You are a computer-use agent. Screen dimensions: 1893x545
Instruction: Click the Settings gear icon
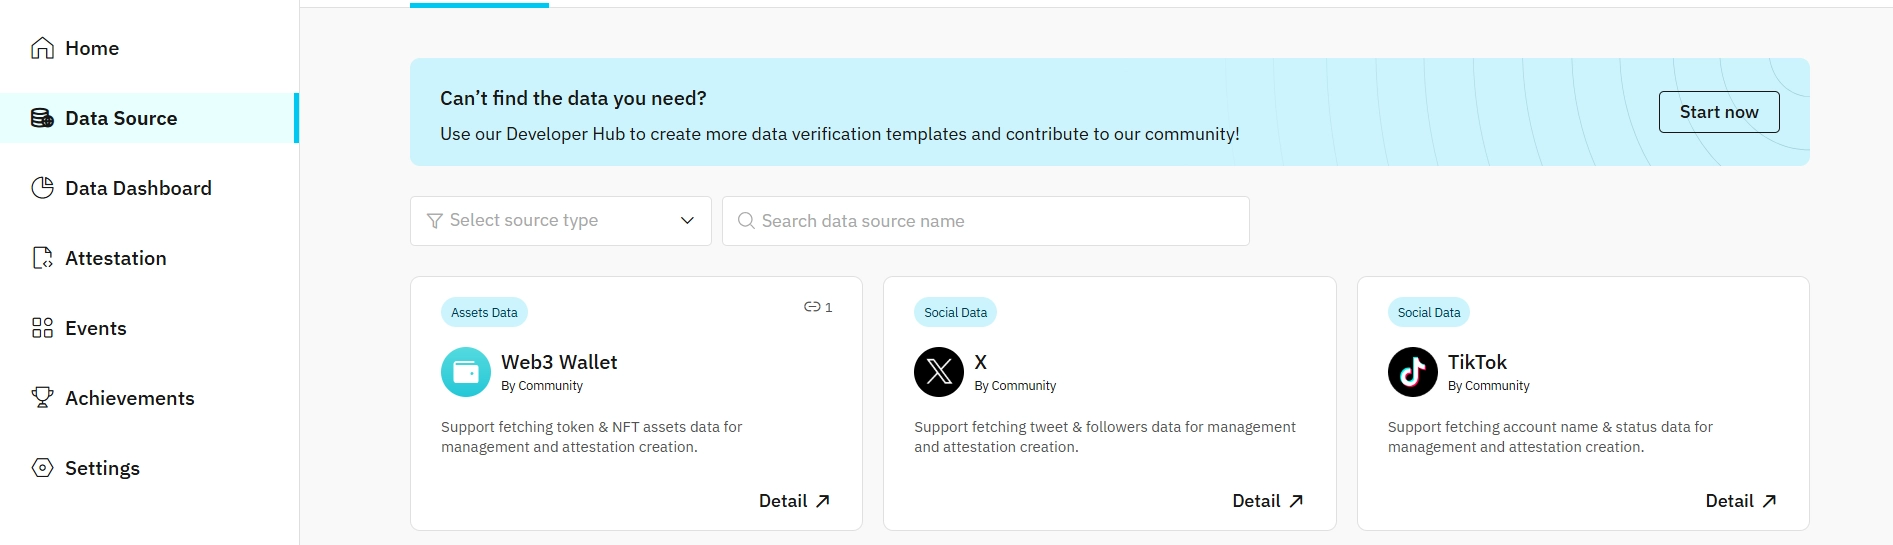42,468
